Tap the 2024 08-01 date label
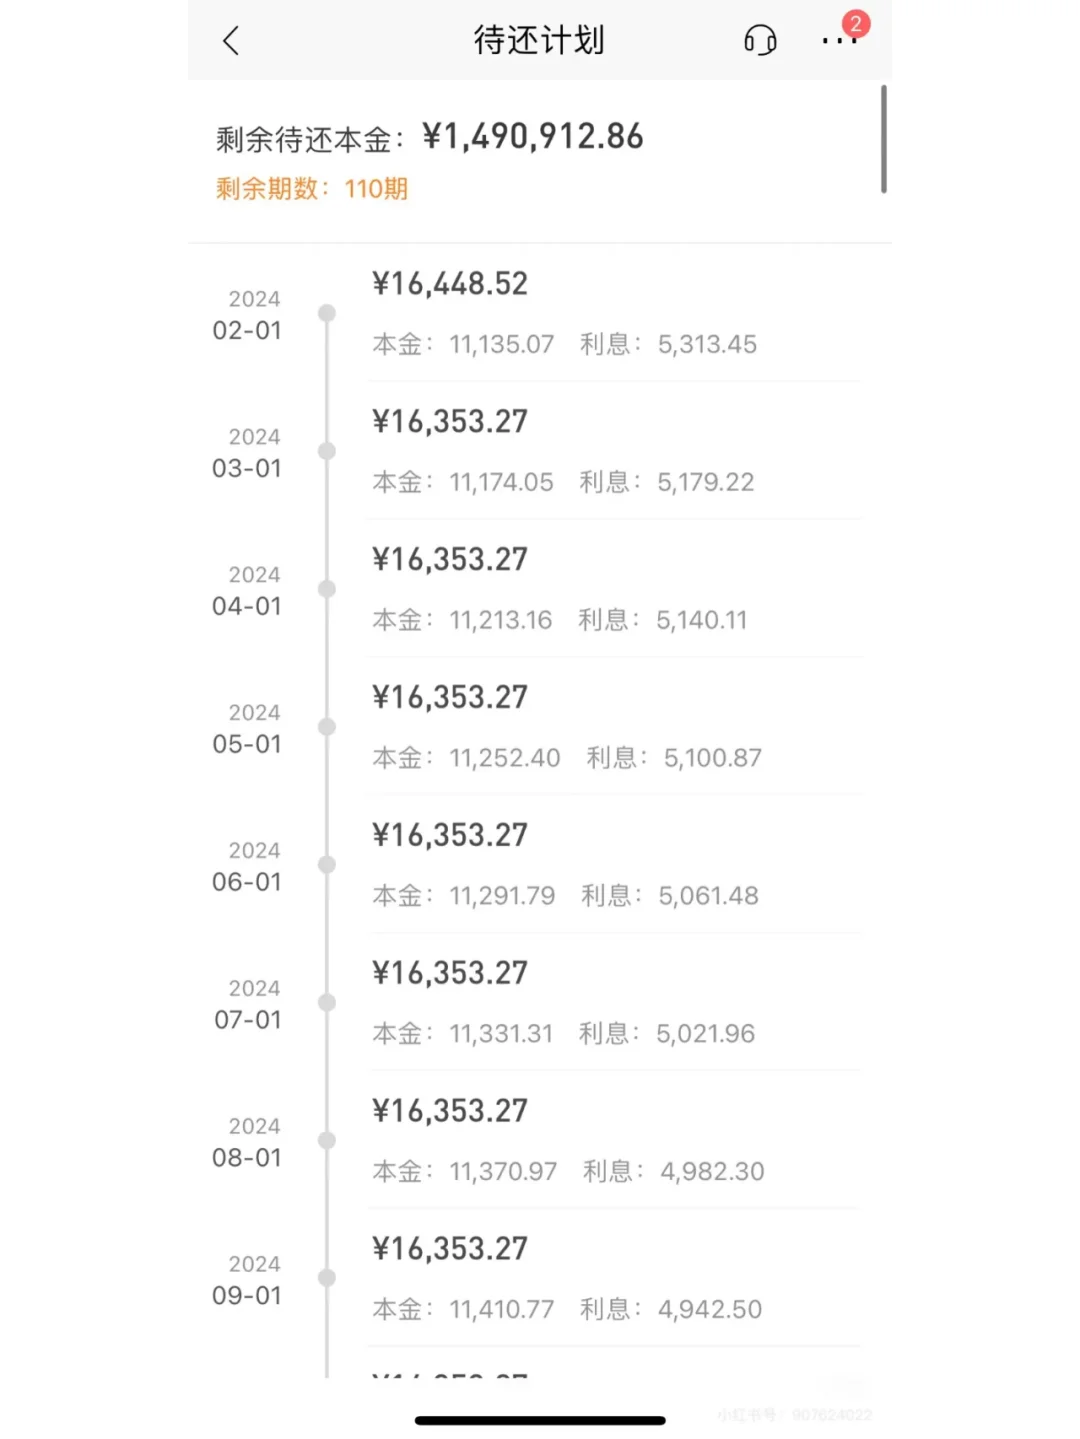 coord(247,1143)
